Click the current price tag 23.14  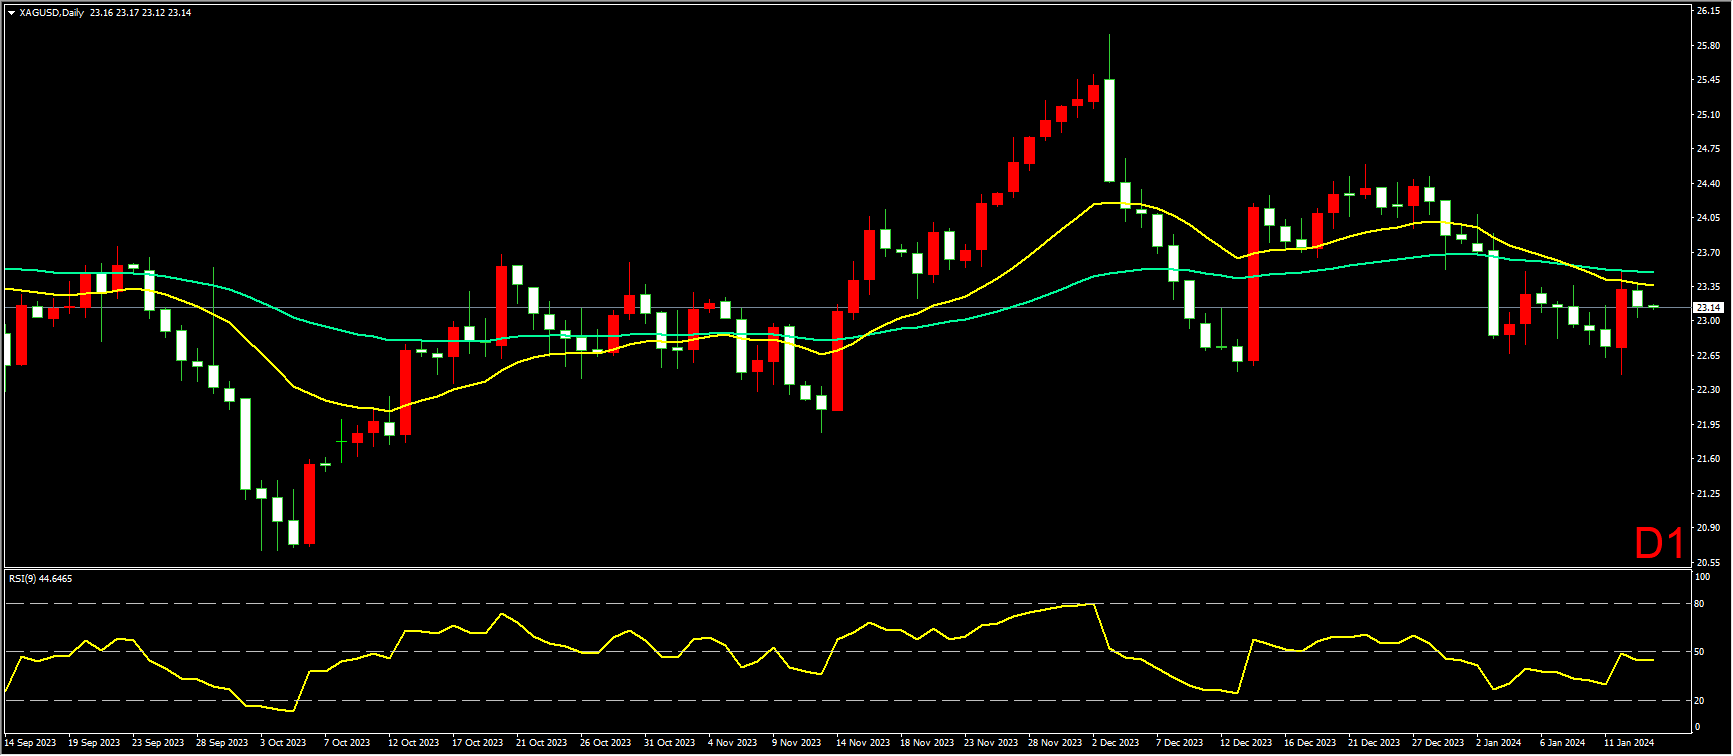coord(1708,308)
